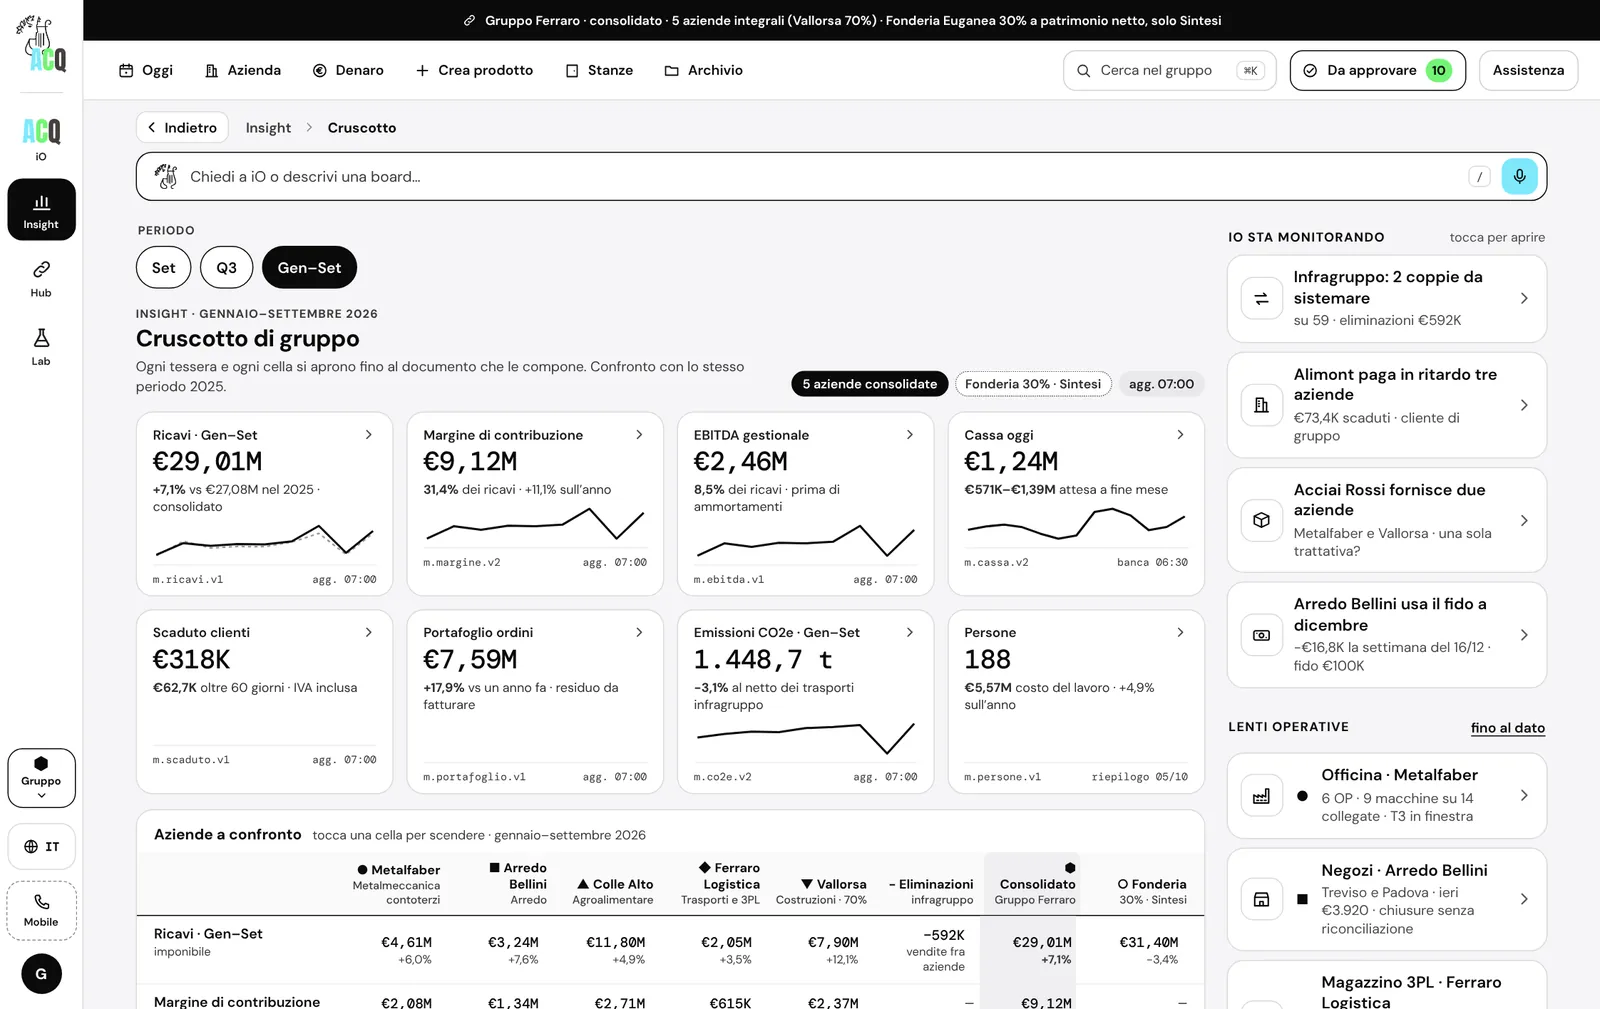Open the Lab flask icon
Viewport: 1600px width, 1009px height.
pos(41,347)
